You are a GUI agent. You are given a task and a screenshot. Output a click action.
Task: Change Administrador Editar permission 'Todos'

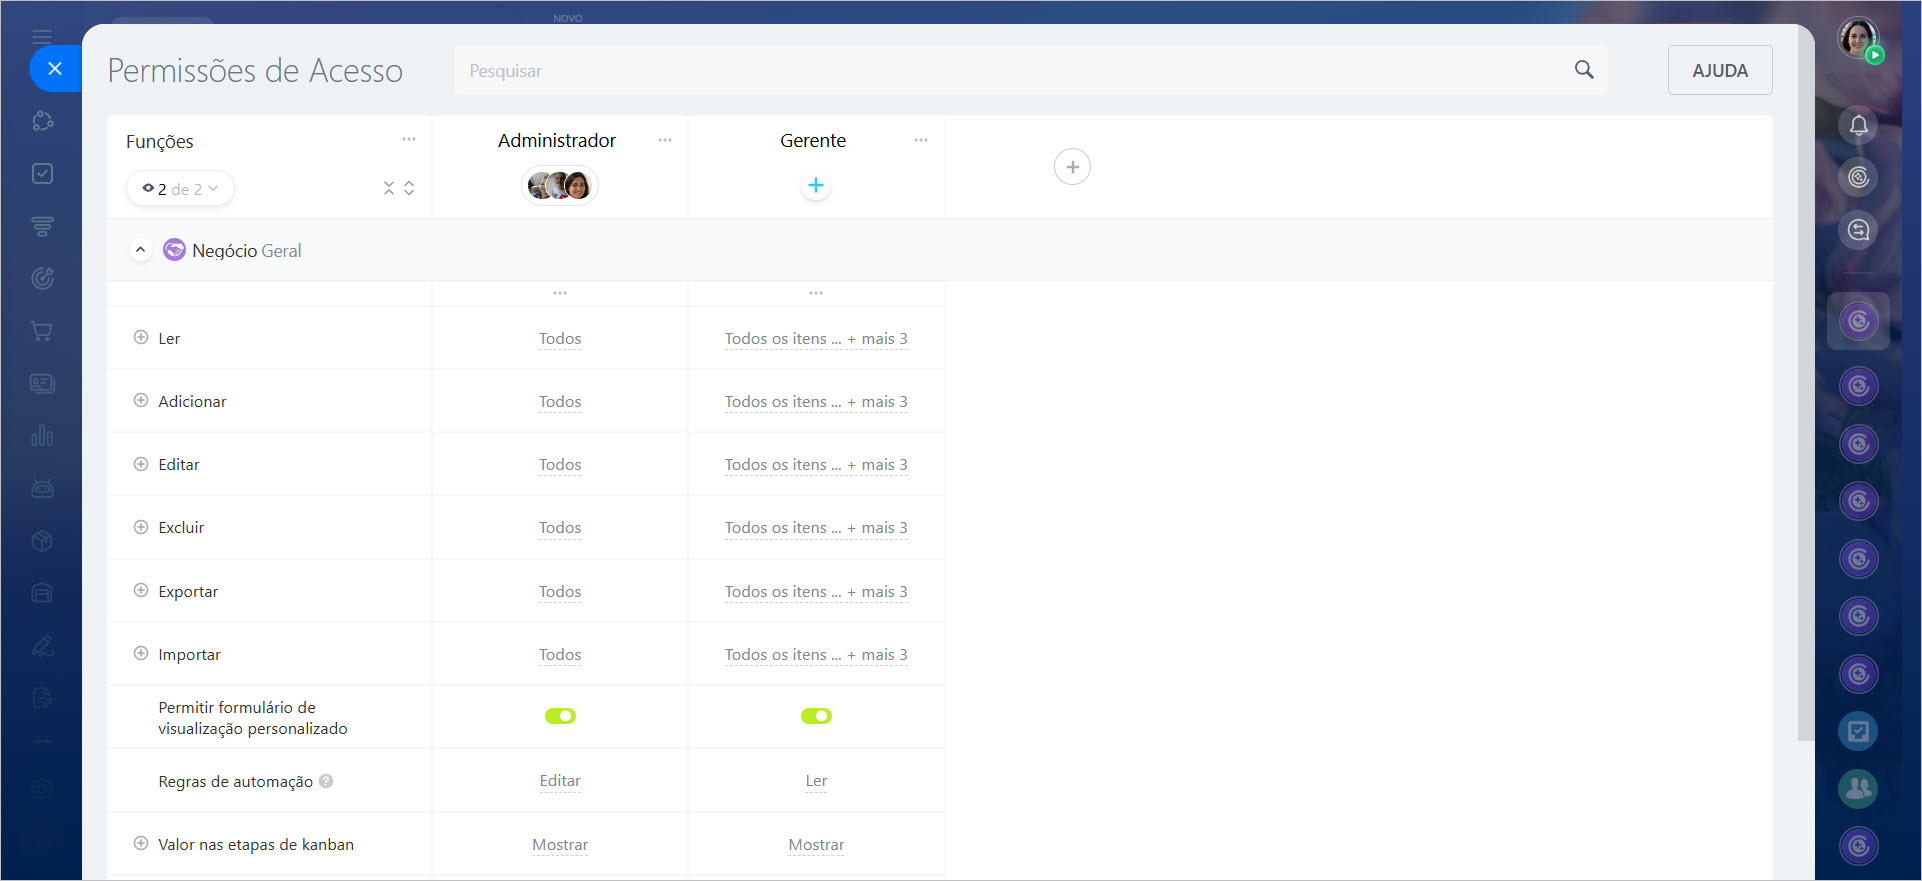(x=560, y=465)
